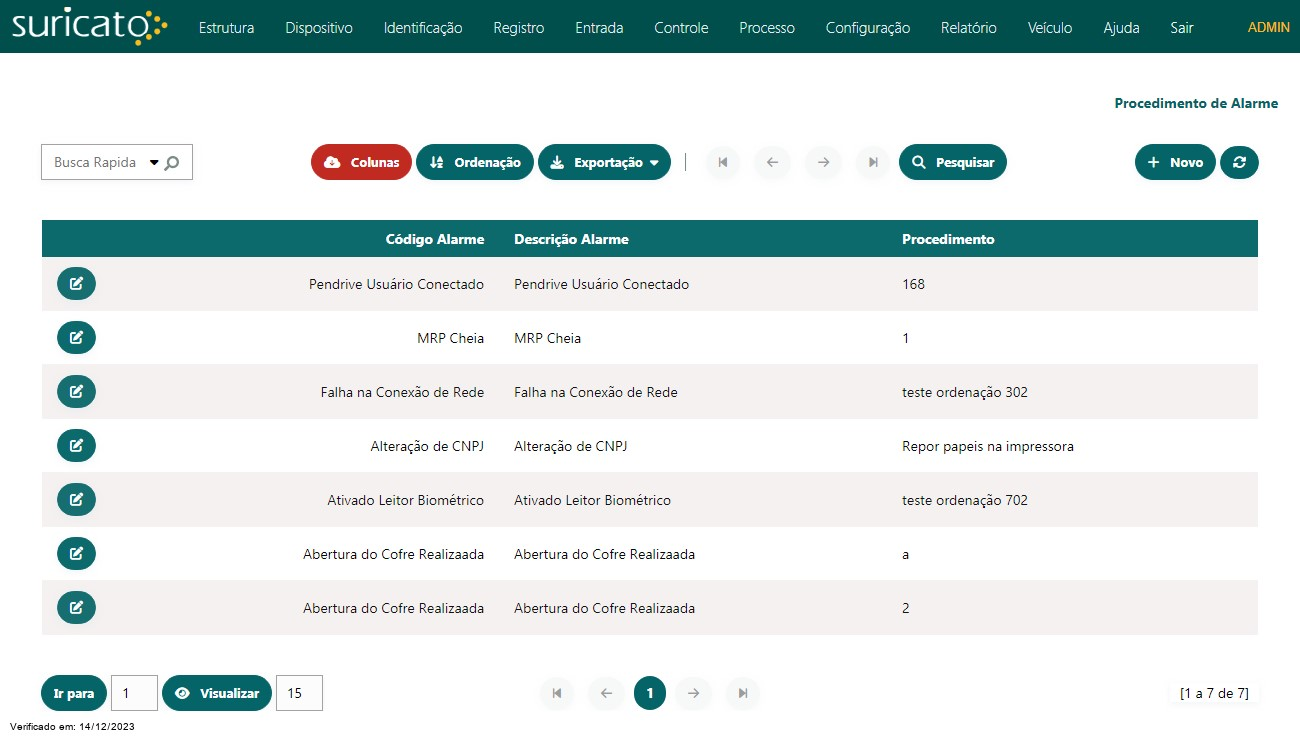Open the Configuração menu
The height and width of the screenshot is (741, 1300).
[868, 28]
